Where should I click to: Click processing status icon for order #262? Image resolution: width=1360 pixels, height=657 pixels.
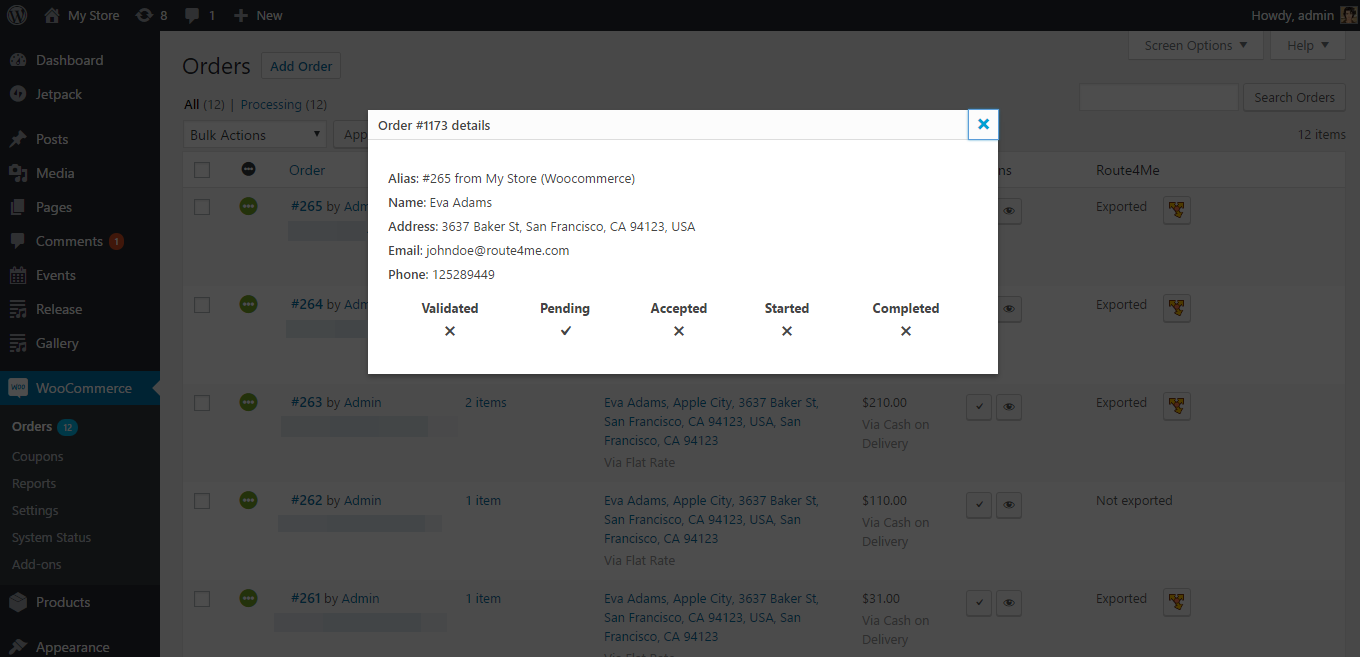point(248,500)
